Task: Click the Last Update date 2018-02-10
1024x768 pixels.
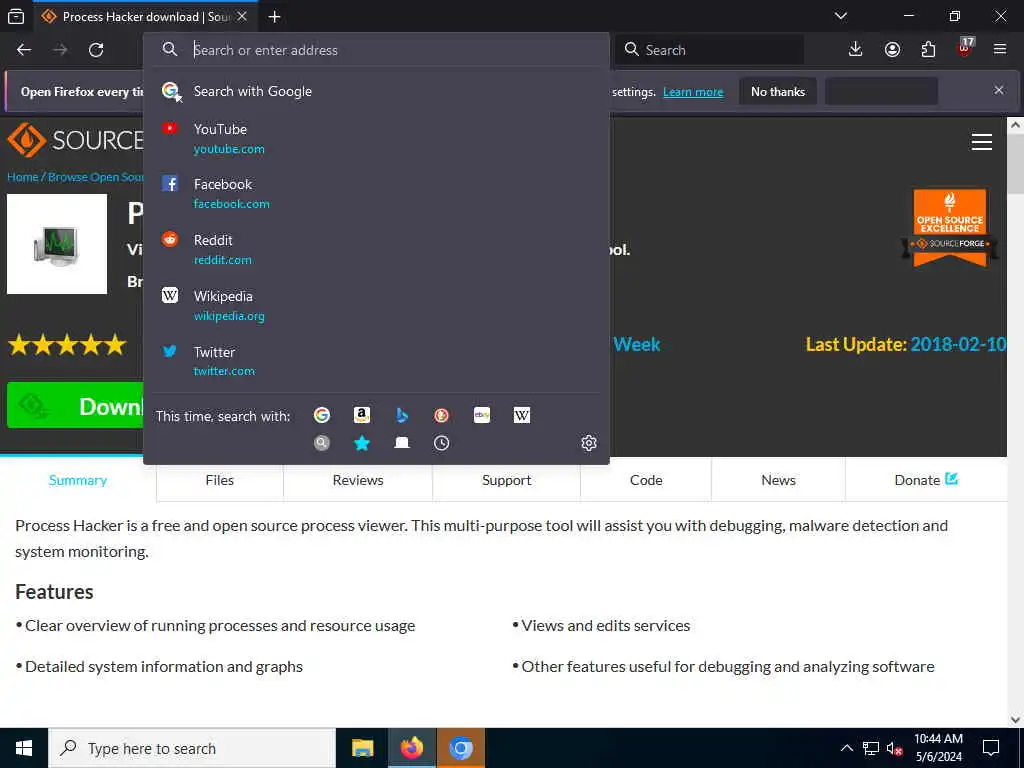Action: [x=958, y=344]
